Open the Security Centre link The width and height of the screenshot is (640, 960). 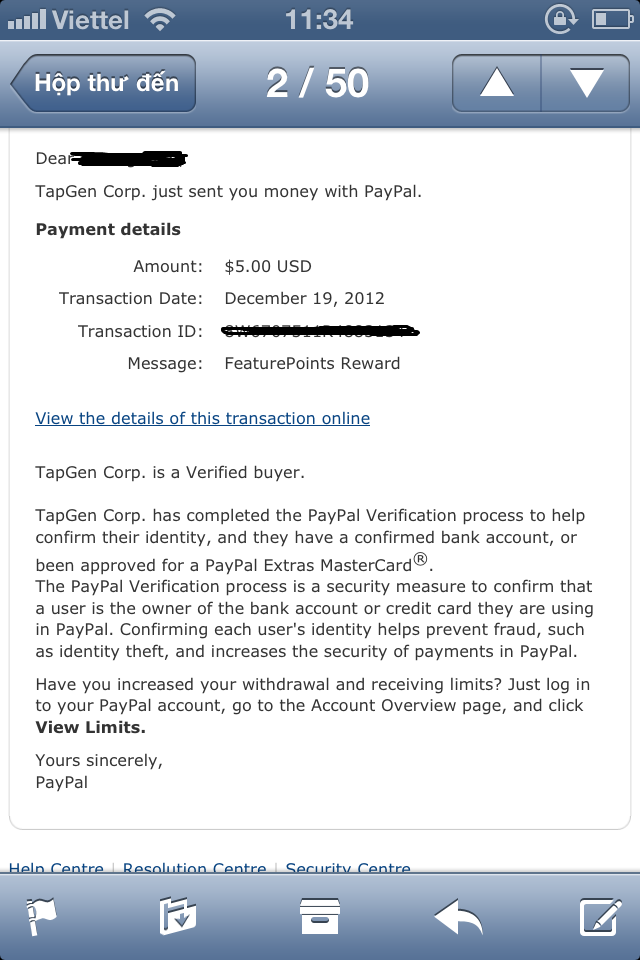click(348, 869)
